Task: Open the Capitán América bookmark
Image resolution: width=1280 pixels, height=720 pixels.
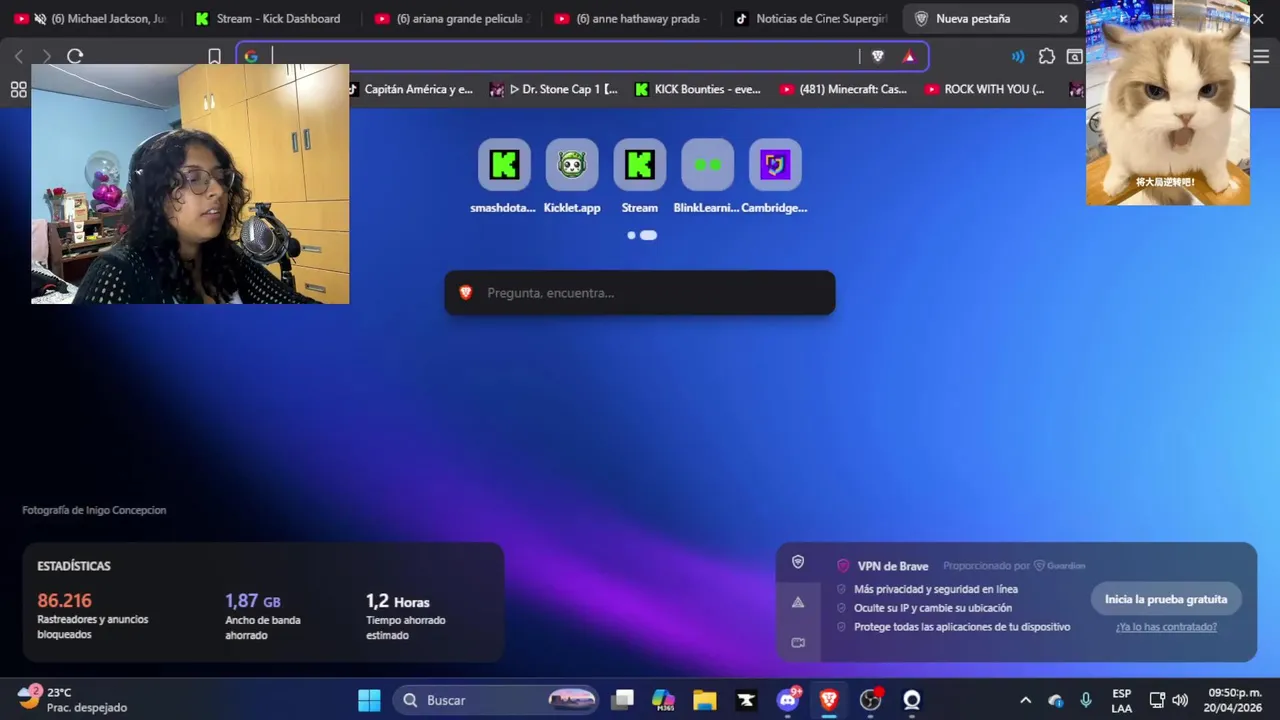Action: (x=410, y=89)
